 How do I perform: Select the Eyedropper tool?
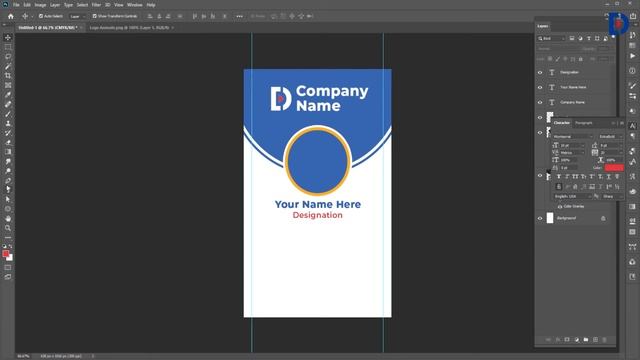[8, 95]
